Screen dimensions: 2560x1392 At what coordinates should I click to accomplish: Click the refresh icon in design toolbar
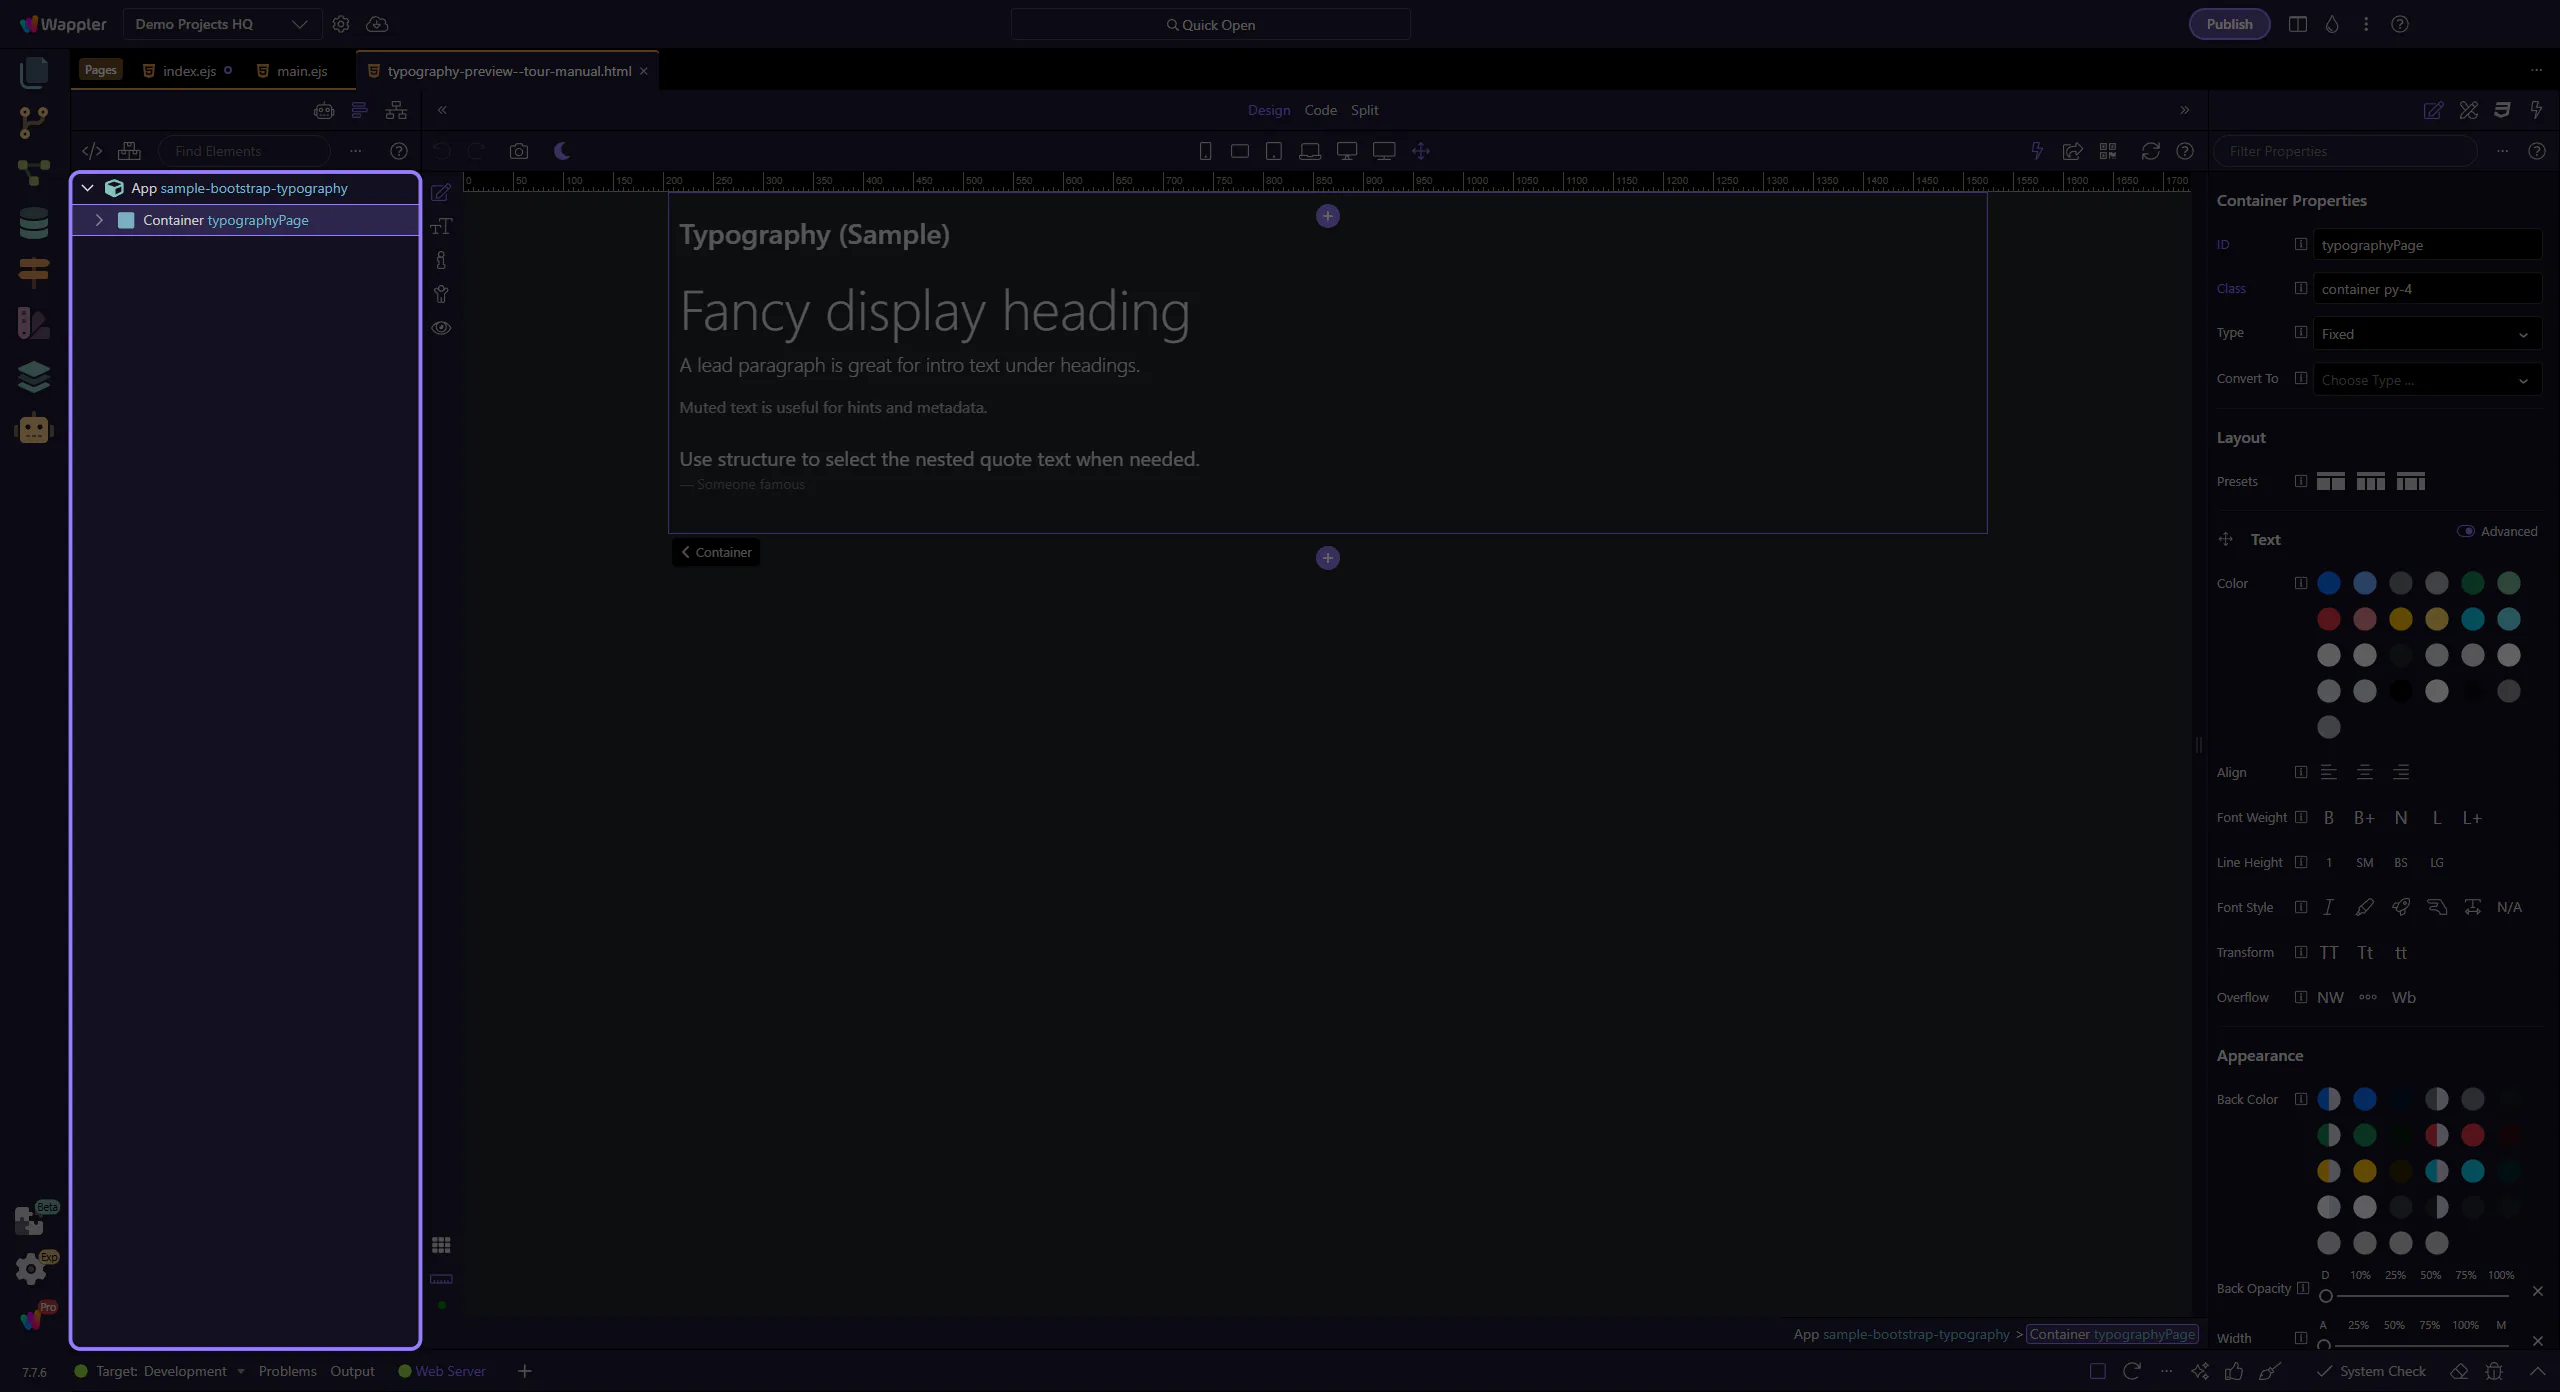click(2150, 151)
